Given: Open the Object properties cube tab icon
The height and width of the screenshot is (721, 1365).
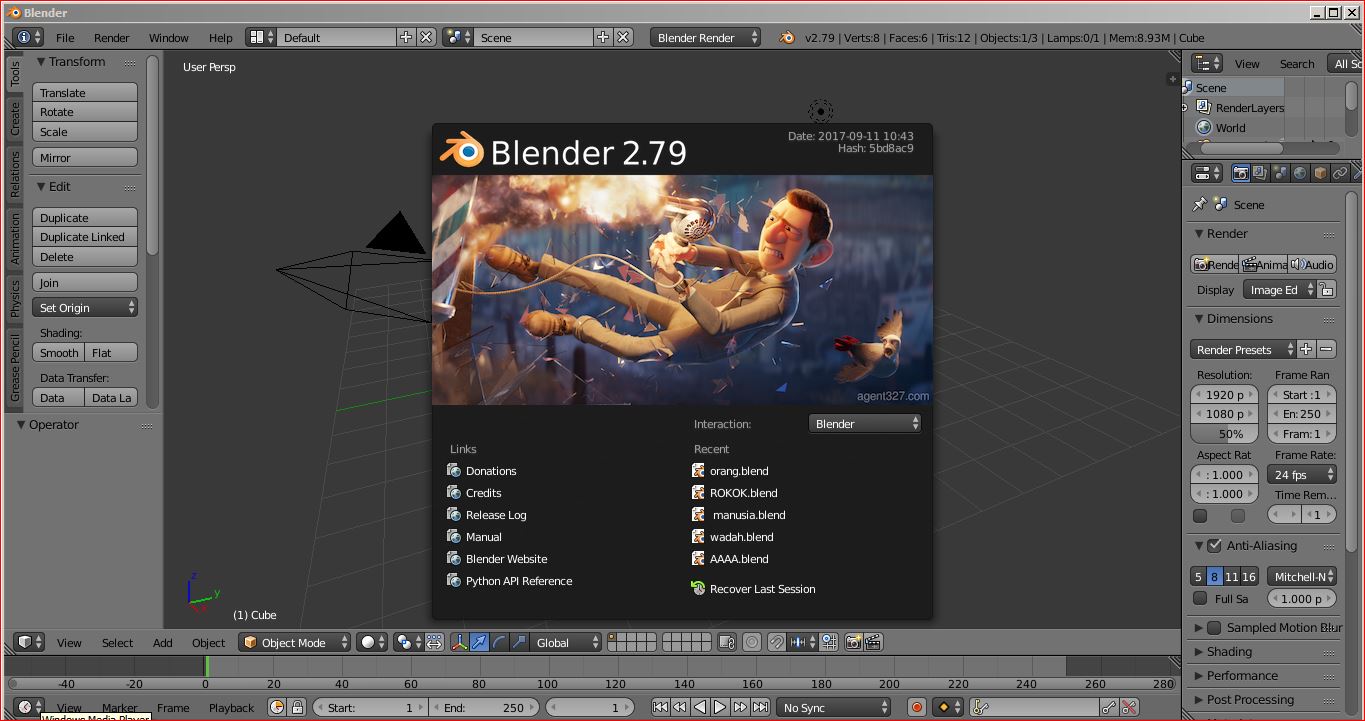Looking at the screenshot, I should 1320,173.
